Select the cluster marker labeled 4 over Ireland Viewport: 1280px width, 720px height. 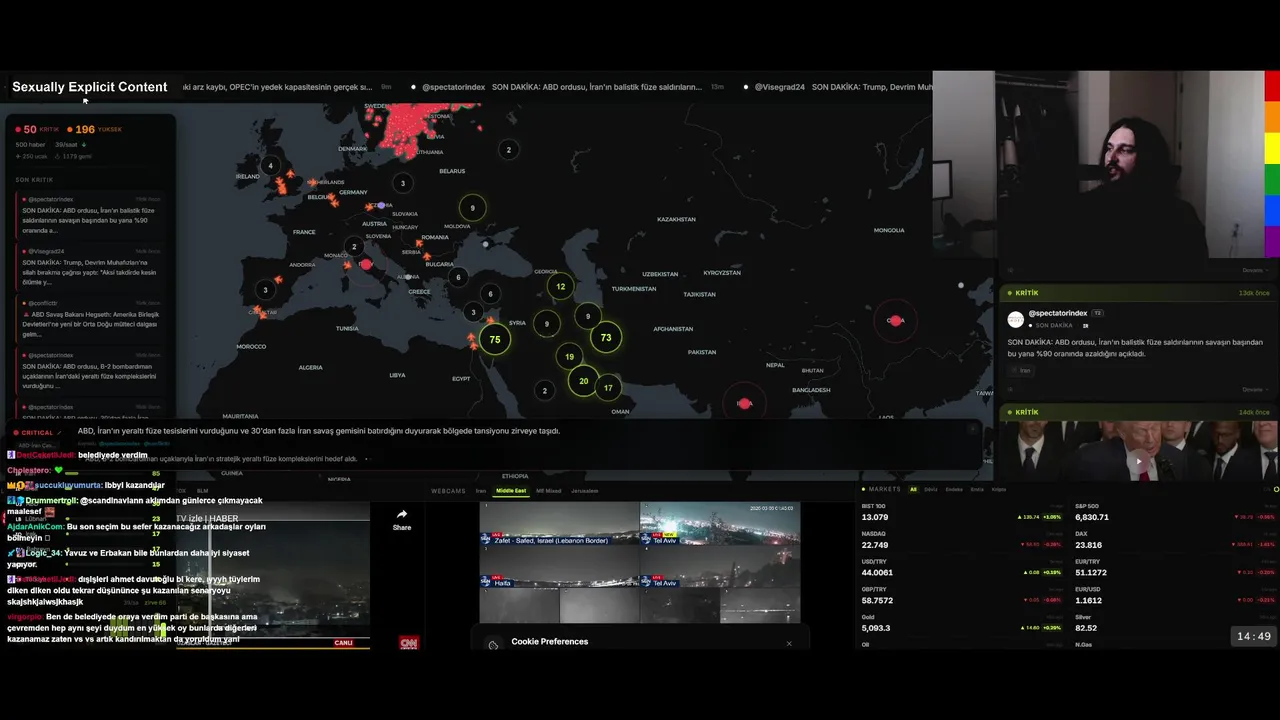[x=270, y=165]
